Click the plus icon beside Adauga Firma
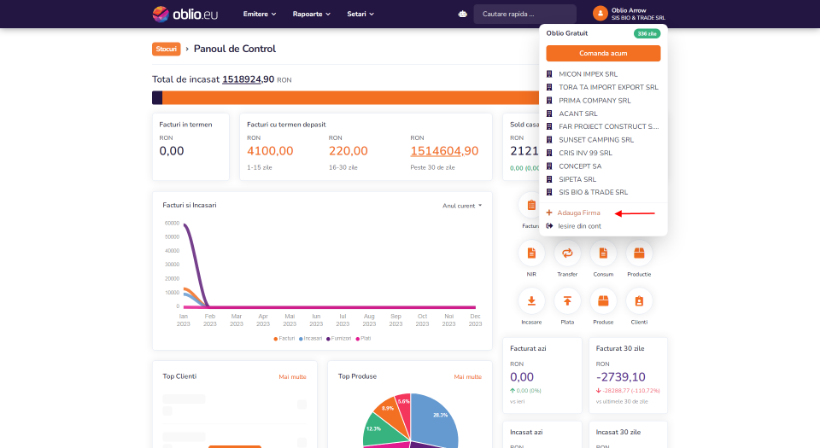This screenshot has height=448, width=820. [549, 213]
